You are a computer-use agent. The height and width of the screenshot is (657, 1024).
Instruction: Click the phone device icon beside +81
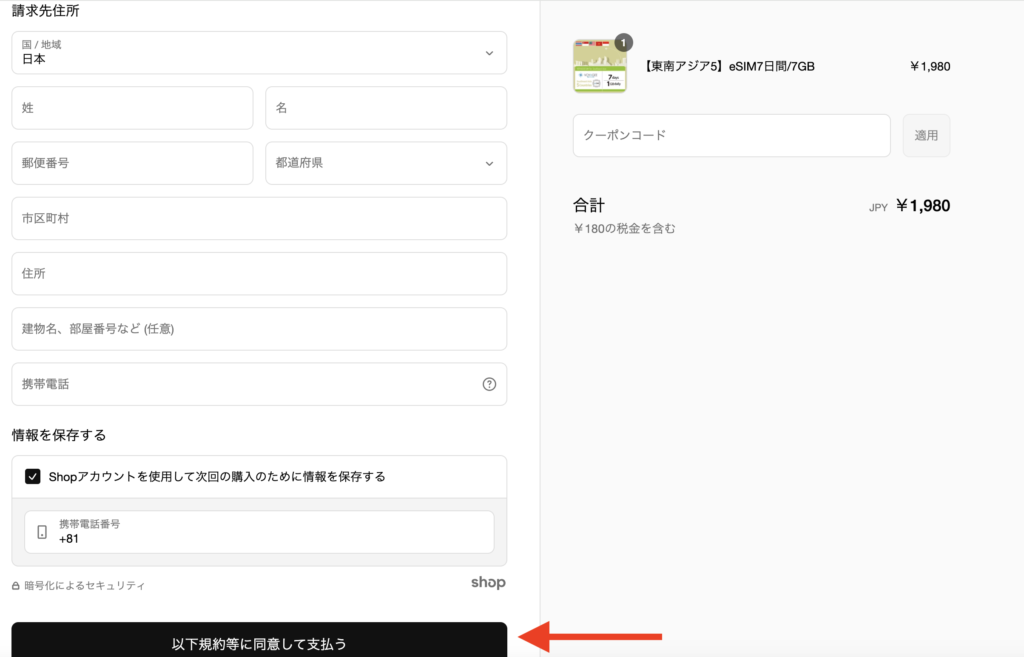[x=42, y=532]
